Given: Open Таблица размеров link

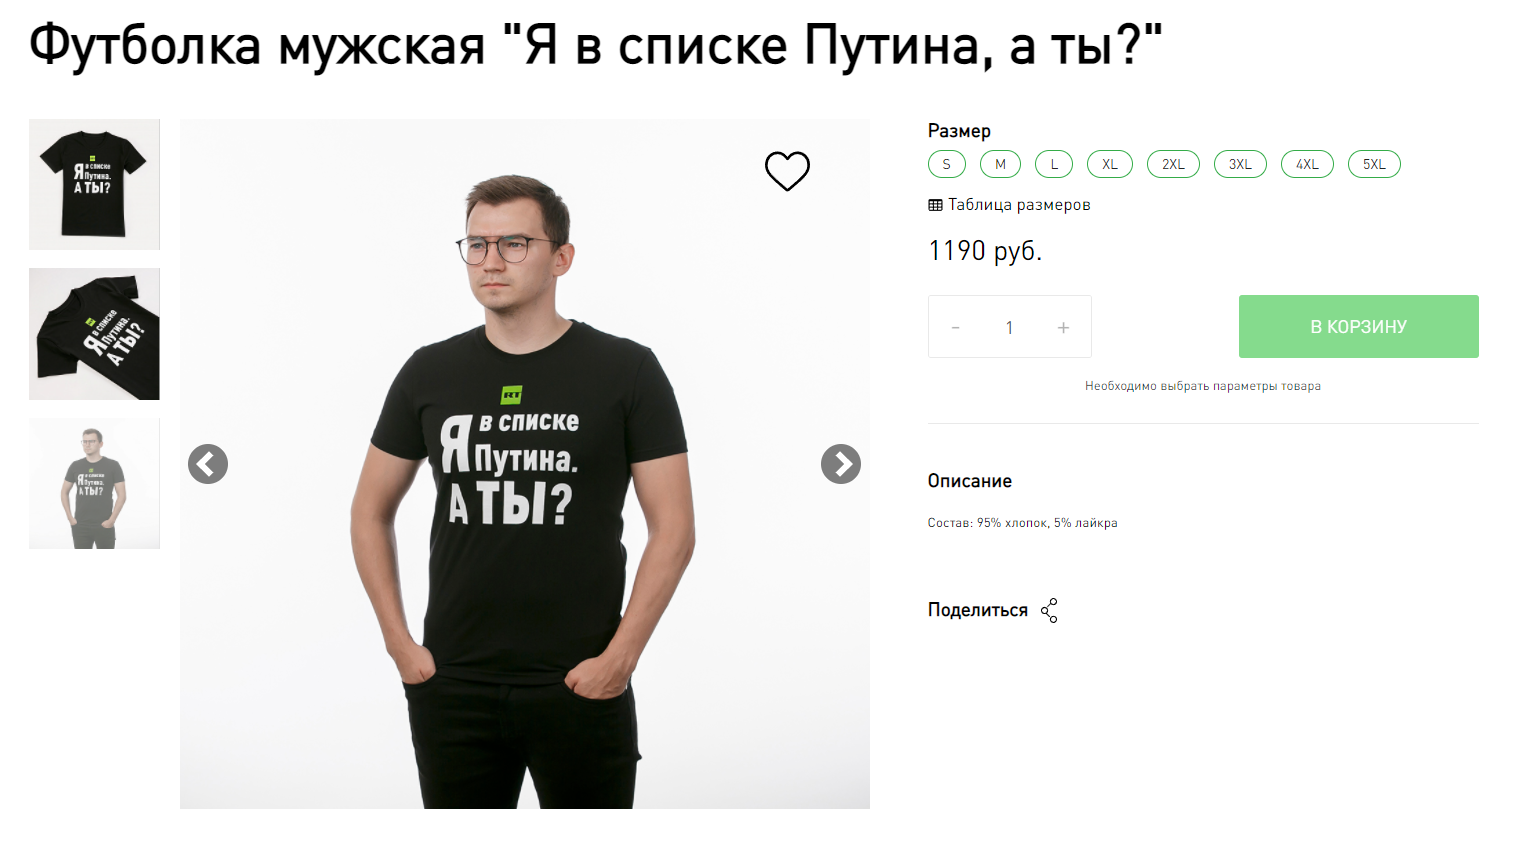Looking at the screenshot, I should point(1019,205).
